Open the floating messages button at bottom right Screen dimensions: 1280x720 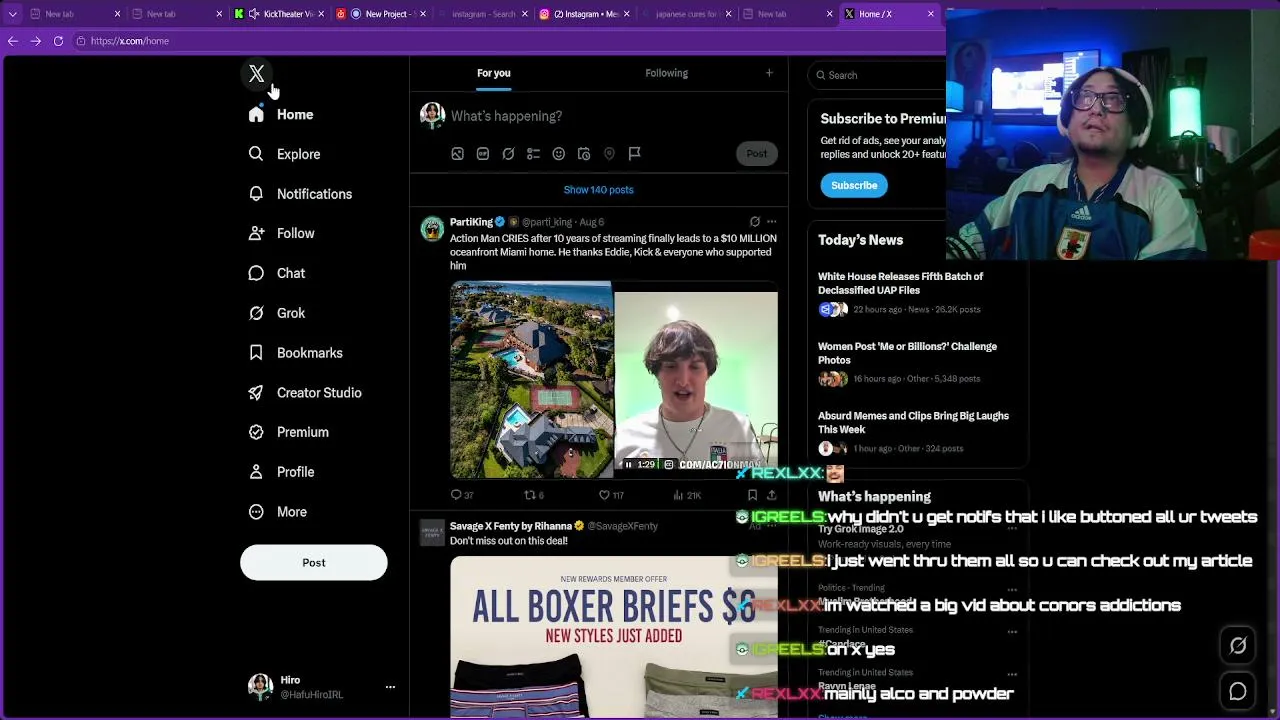click(1238, 691)
